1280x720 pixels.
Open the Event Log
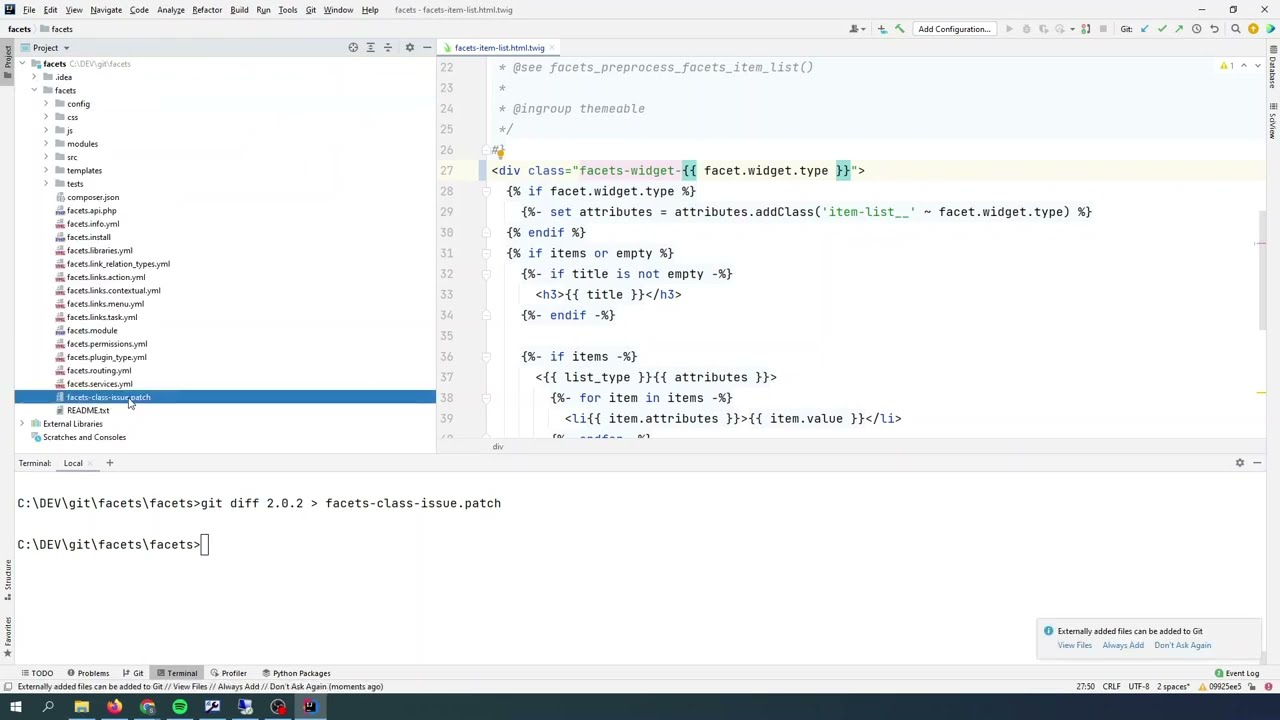coord(1237,673)
